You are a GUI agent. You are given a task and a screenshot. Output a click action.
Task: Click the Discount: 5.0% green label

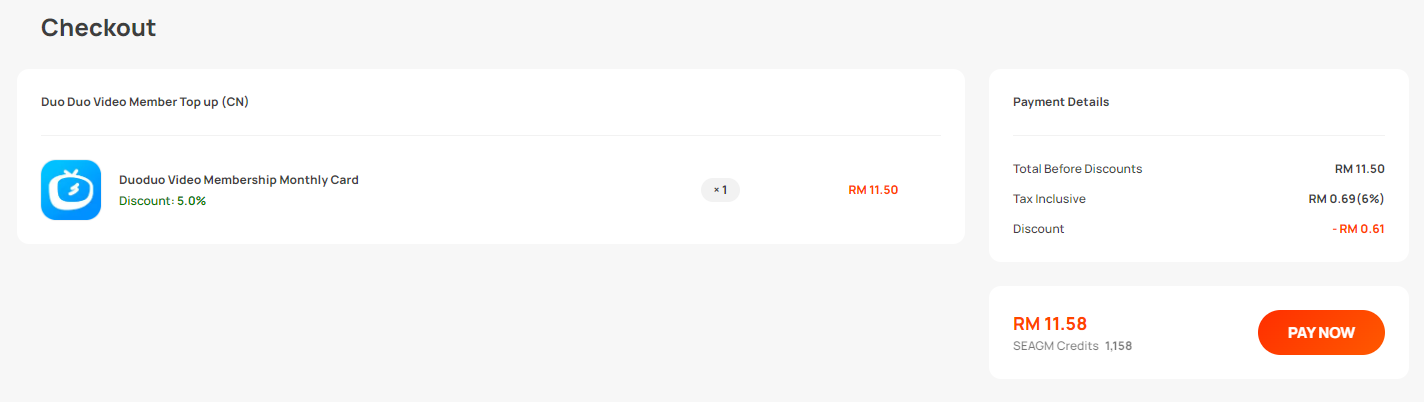pyautogui.click(x=162, y=201)
